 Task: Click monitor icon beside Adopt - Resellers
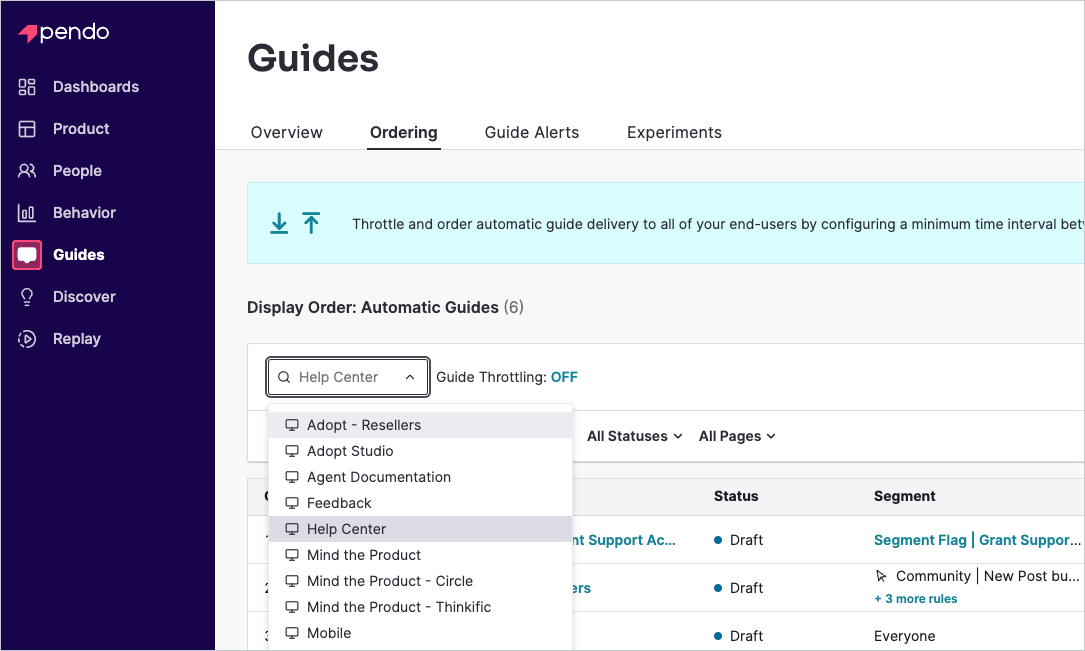(292, 425)
